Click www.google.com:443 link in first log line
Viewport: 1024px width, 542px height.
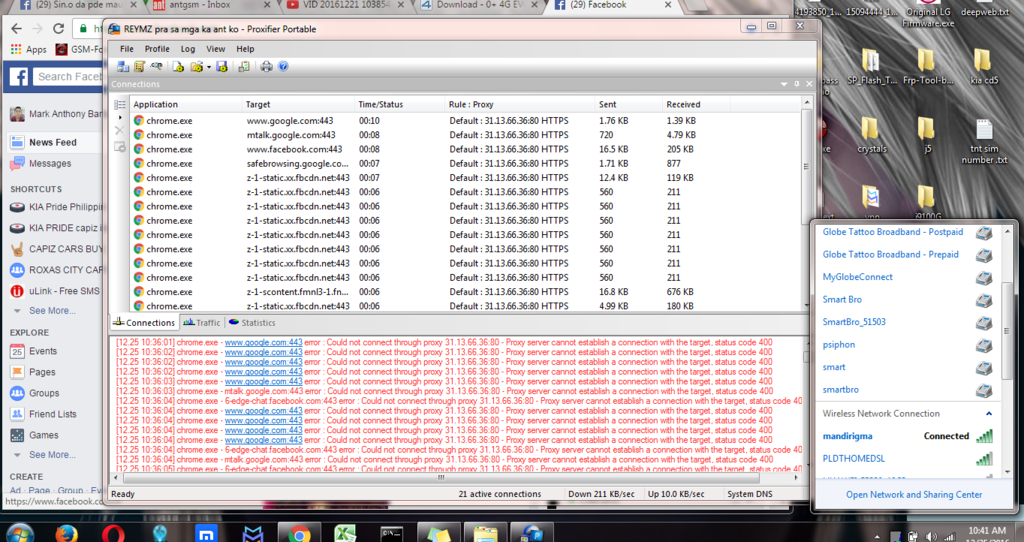(x=263, y=342)
